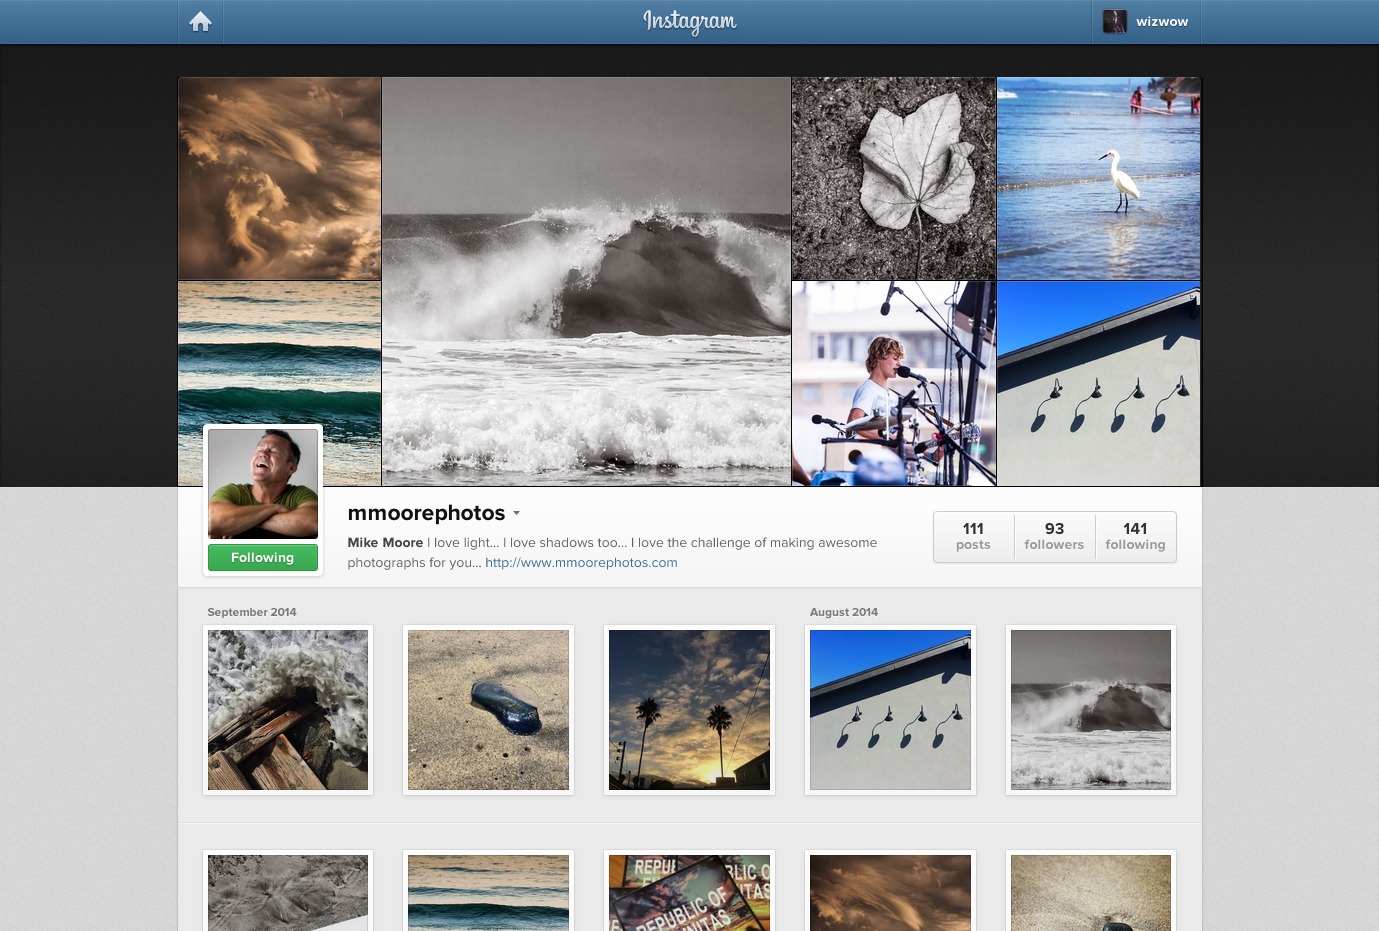Toggle the green Following button
This screenshot has width=1379, height=931.
(263, 557)
